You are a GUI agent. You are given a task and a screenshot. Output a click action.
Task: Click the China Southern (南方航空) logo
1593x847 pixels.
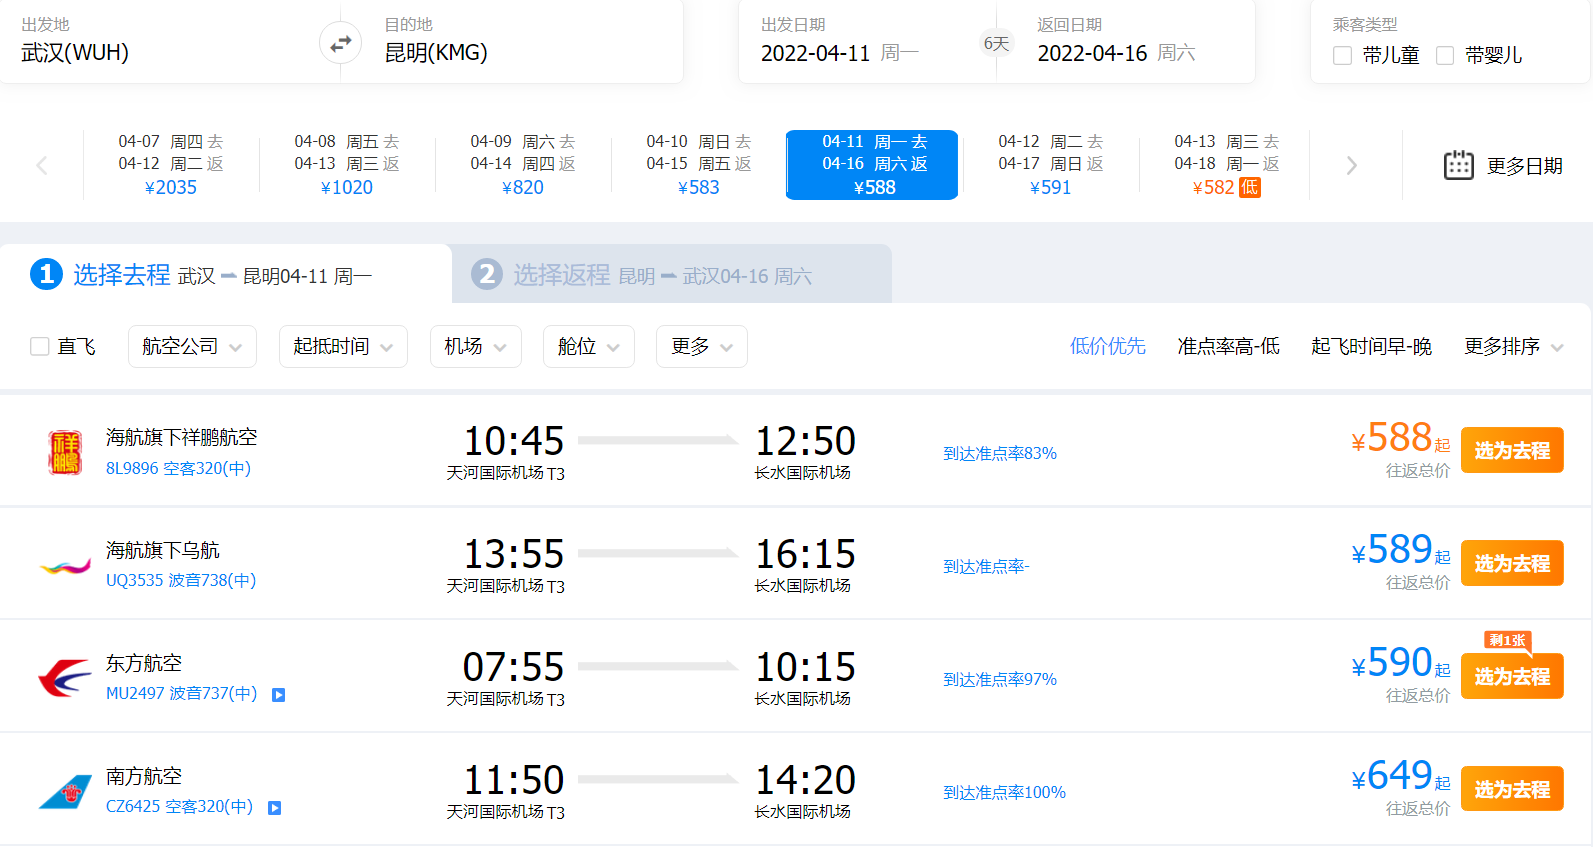coord(65,791)
